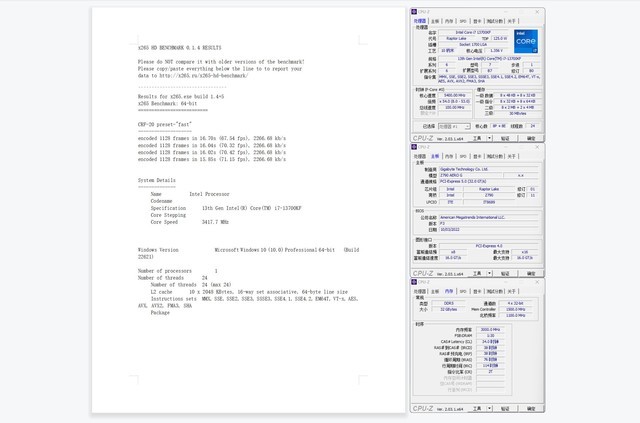This screenshot has height=423, width=640.
Task: Click CPU-Z title icon in memory window
Action: point(414,282)
